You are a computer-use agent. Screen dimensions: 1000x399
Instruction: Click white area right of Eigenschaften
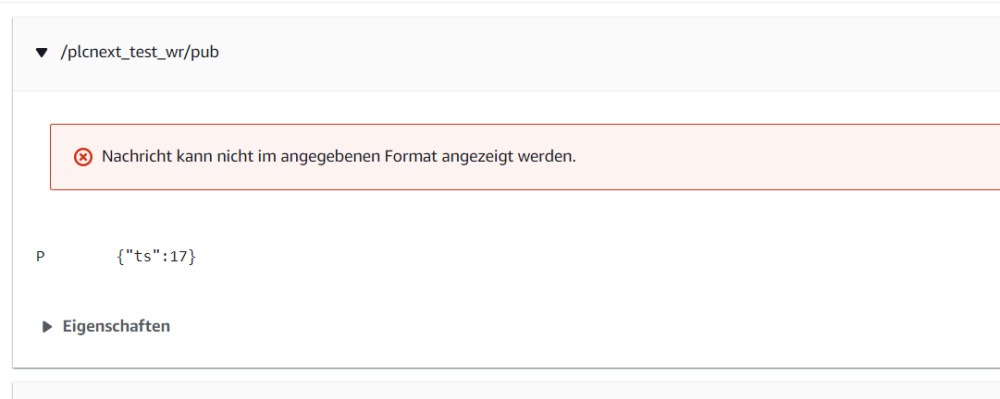pyautogui.click(x=574, y=327)
